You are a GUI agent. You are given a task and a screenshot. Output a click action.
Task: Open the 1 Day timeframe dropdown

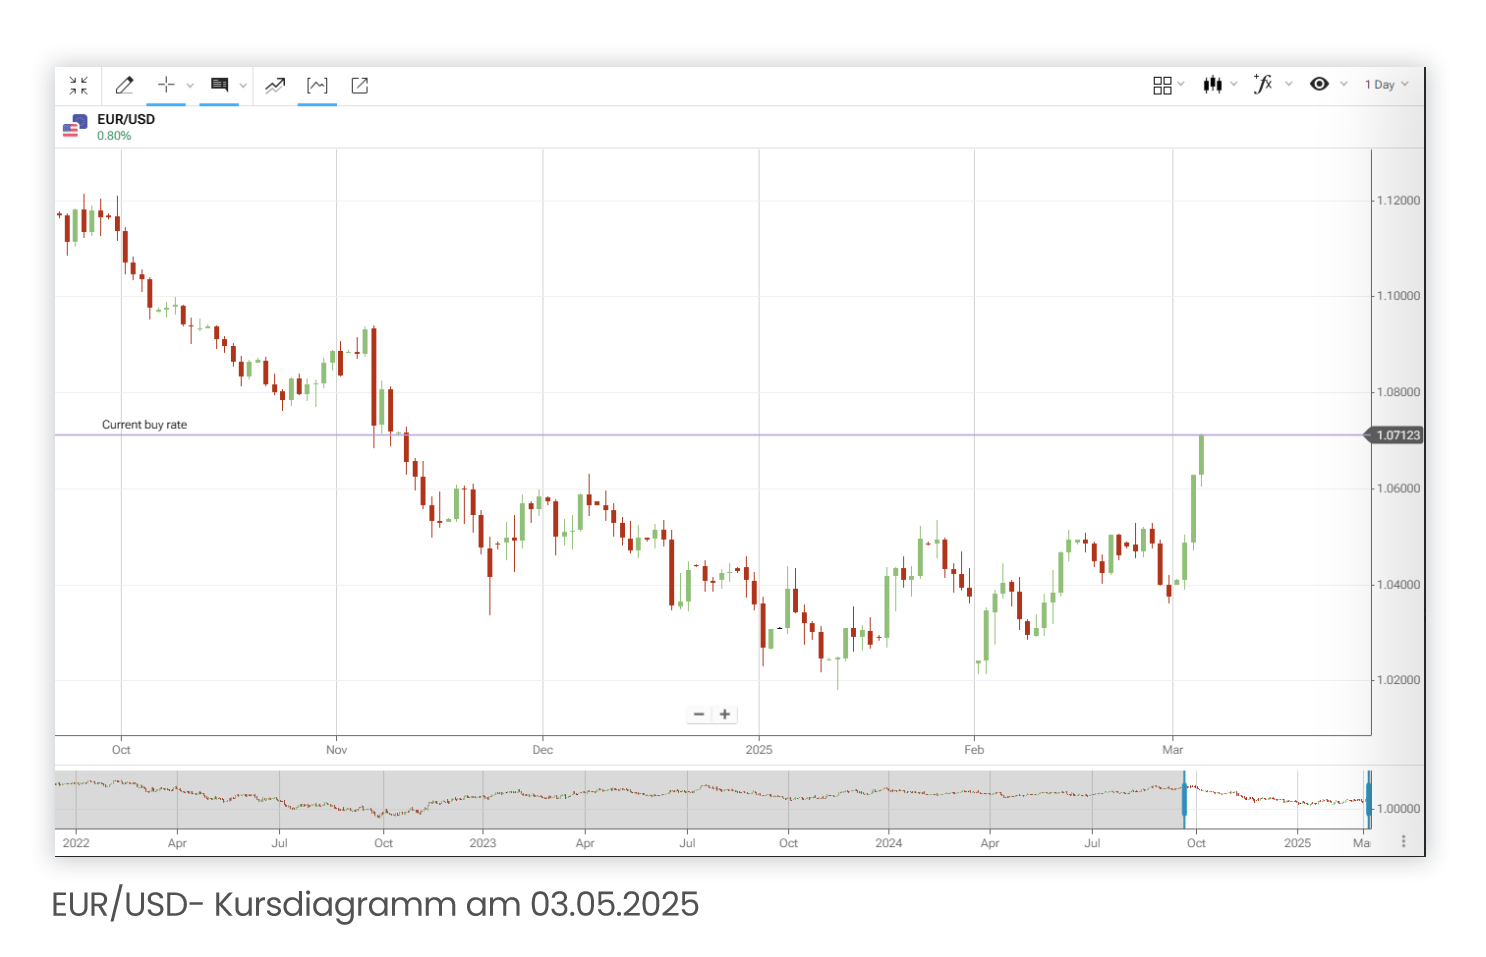pos(1387,85)
